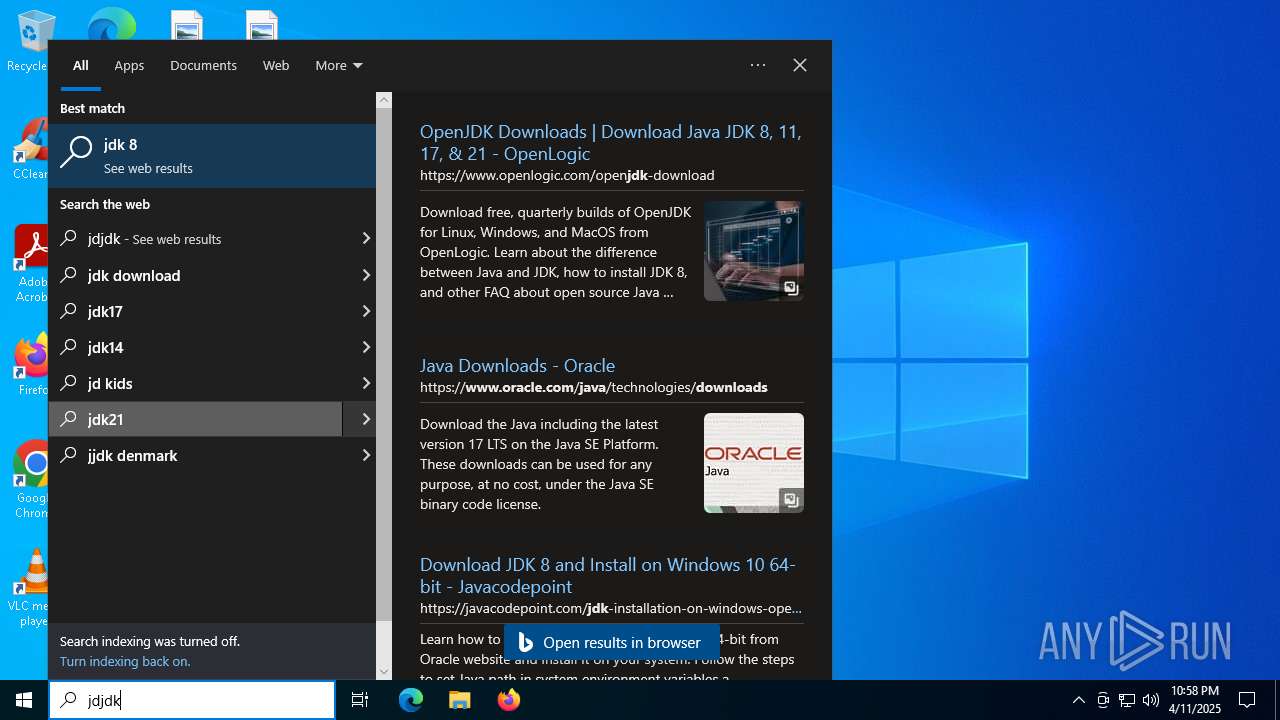Click the oracle.com java downloads URL text
This screenshot has height=720, width=1280.
point(594,387)
